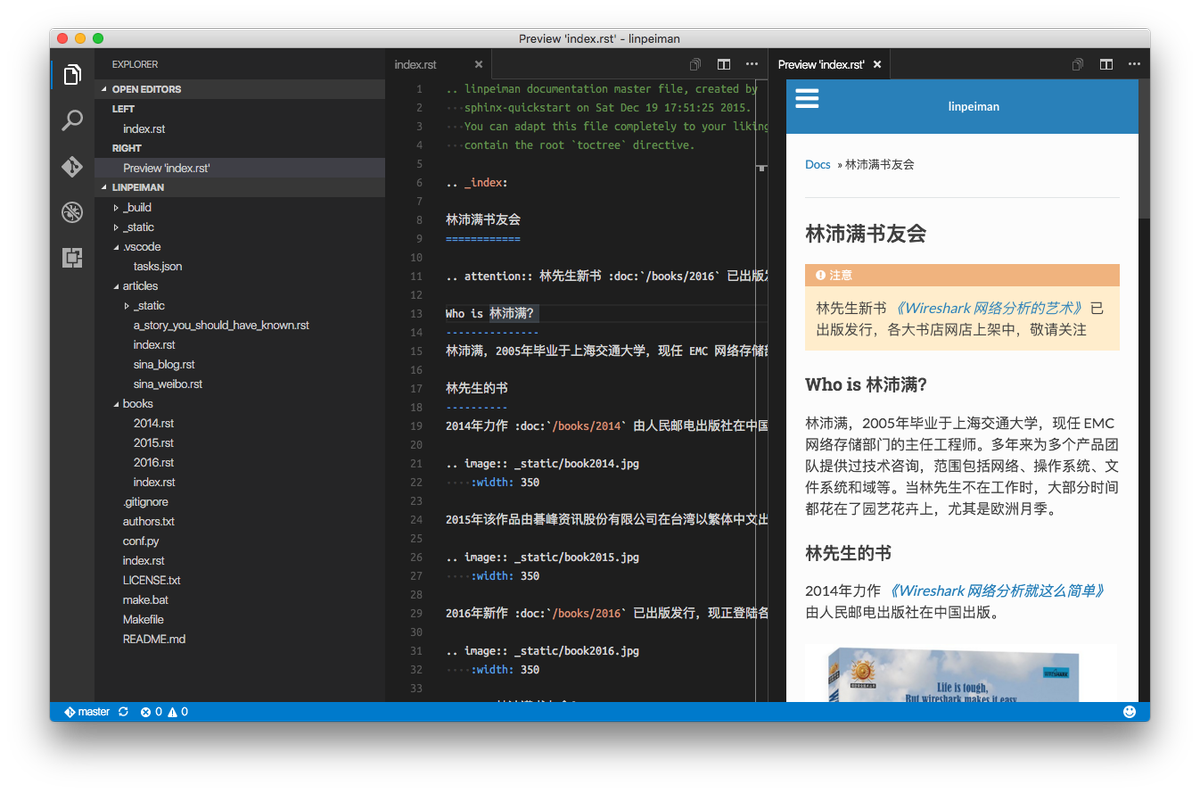Follow the 《Wireshark 网络分析的艺术》 link

[993, 308]
